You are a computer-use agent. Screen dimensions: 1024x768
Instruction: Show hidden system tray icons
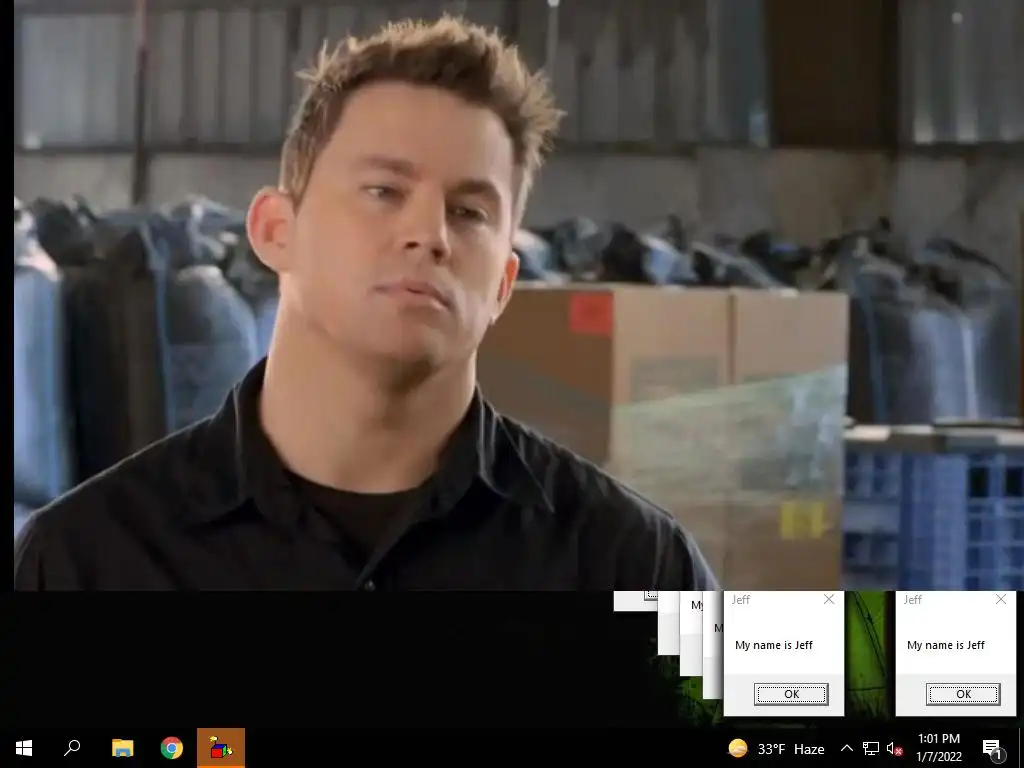tap(846, 748)
